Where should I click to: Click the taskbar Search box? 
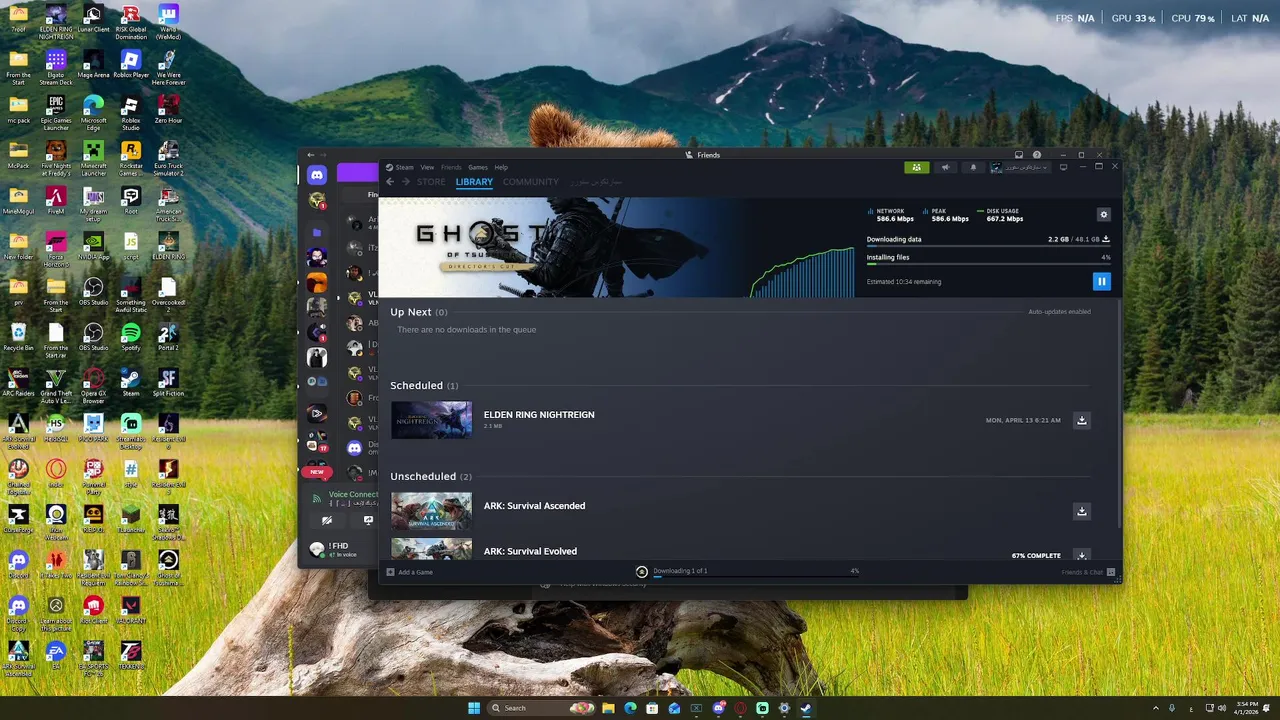540,708
